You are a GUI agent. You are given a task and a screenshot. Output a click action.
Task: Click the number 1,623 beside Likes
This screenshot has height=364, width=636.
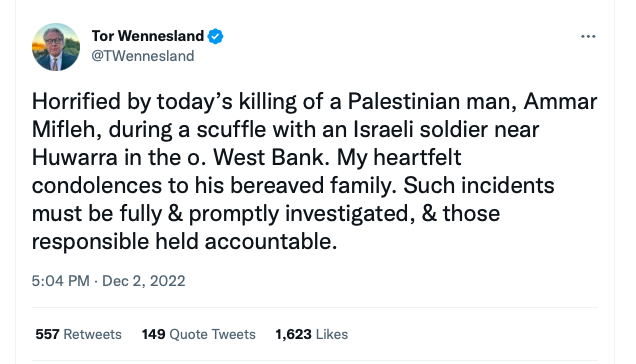click(x=293, y=335)
